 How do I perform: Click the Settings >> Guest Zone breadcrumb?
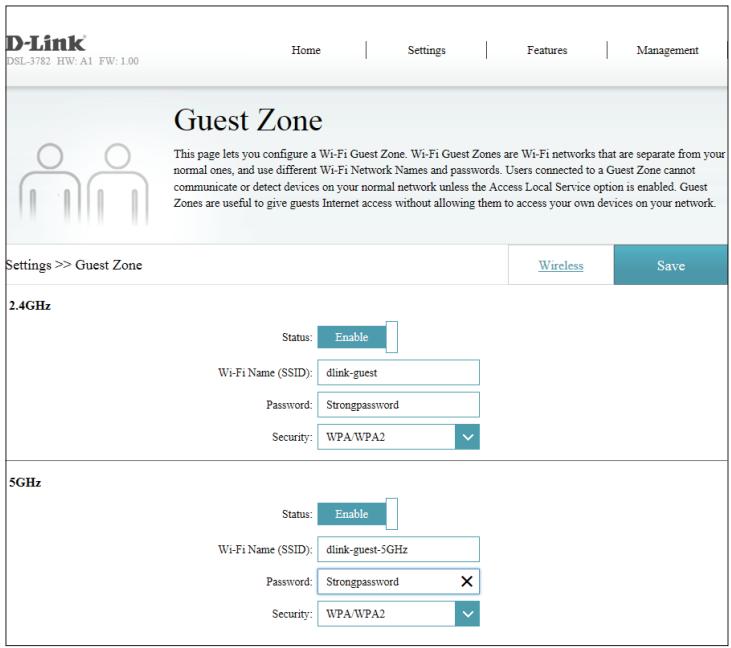click(x=74, y=265)
